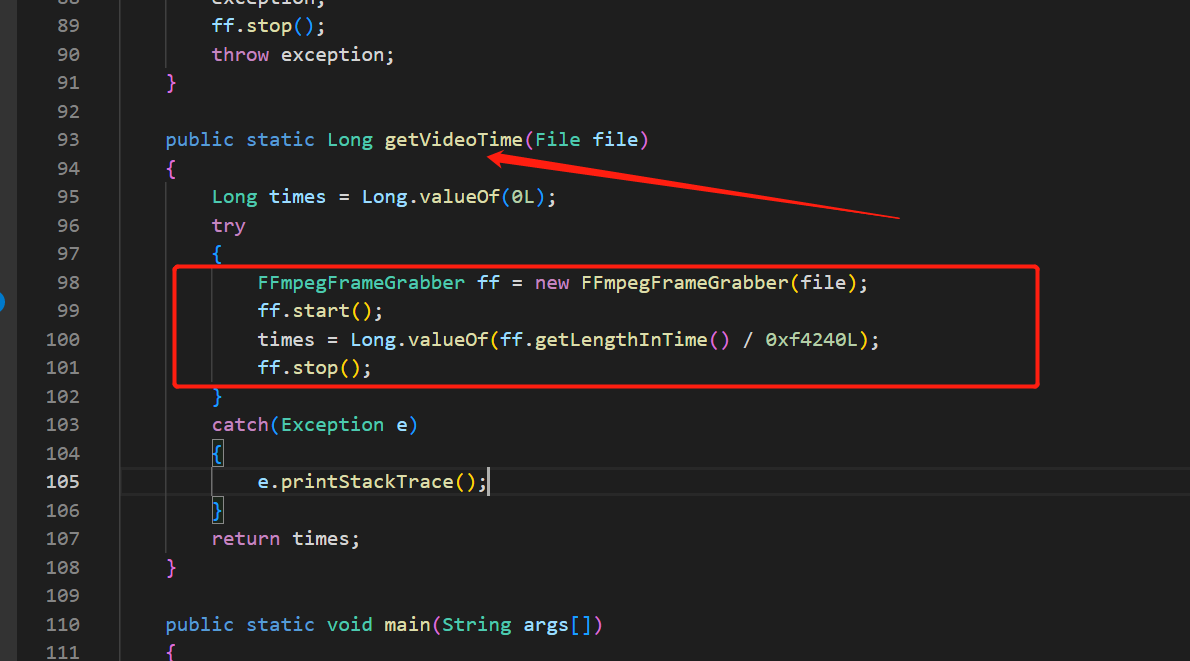Click the String type in main arguments
Screen dimensions: 1190x661
pyautogui.click(x=476, y=625)
